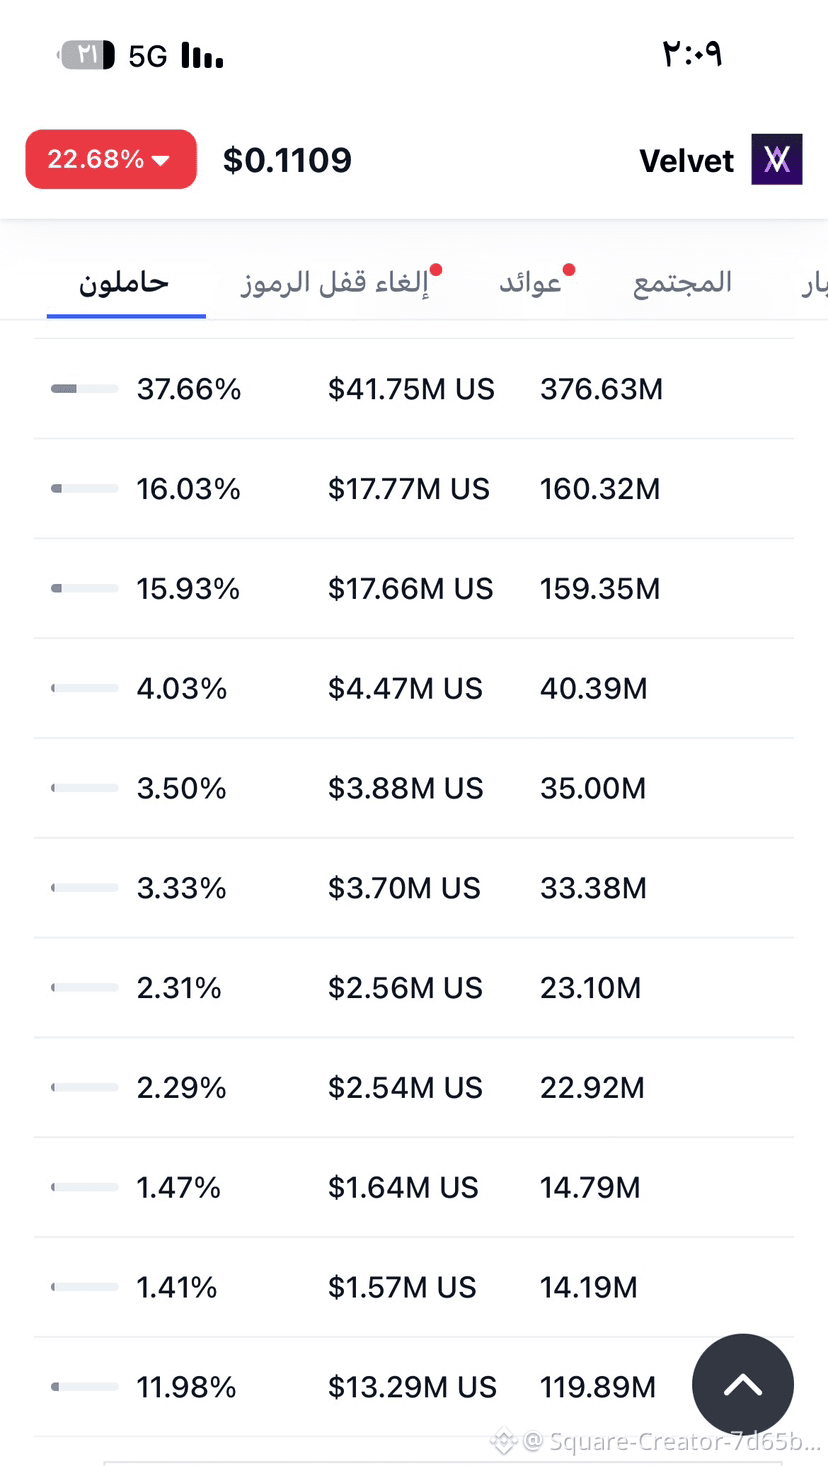Tap the $0.1109 price label

[x=287, y=160]
